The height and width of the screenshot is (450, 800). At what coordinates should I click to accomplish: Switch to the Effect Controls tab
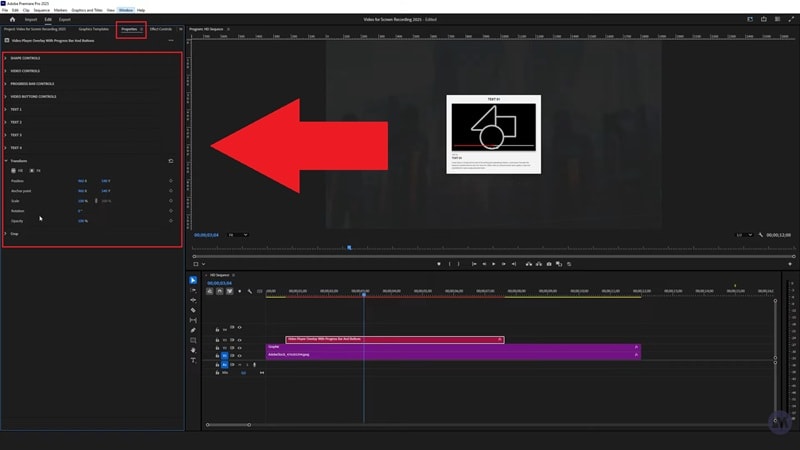(x=161, y=29)
